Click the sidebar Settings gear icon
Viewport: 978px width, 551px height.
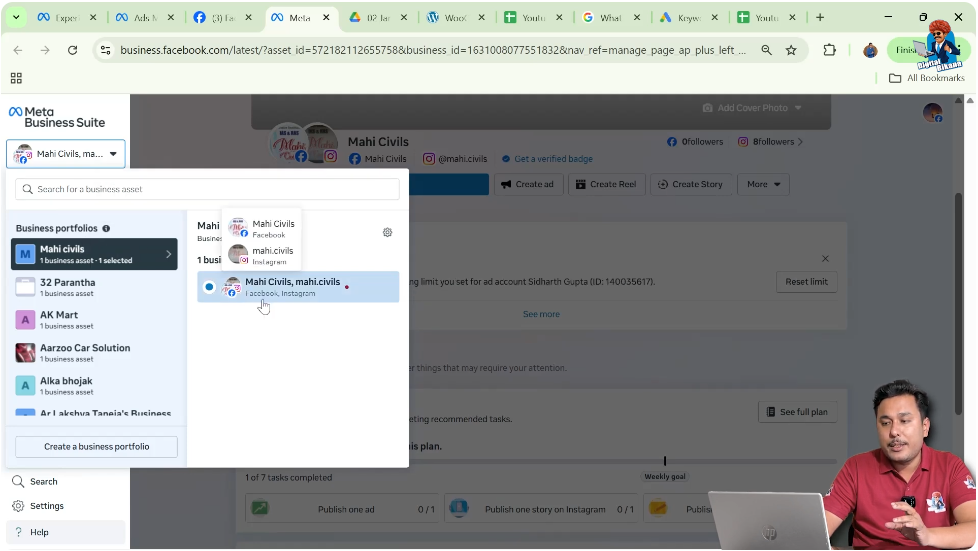pos(18,506)
